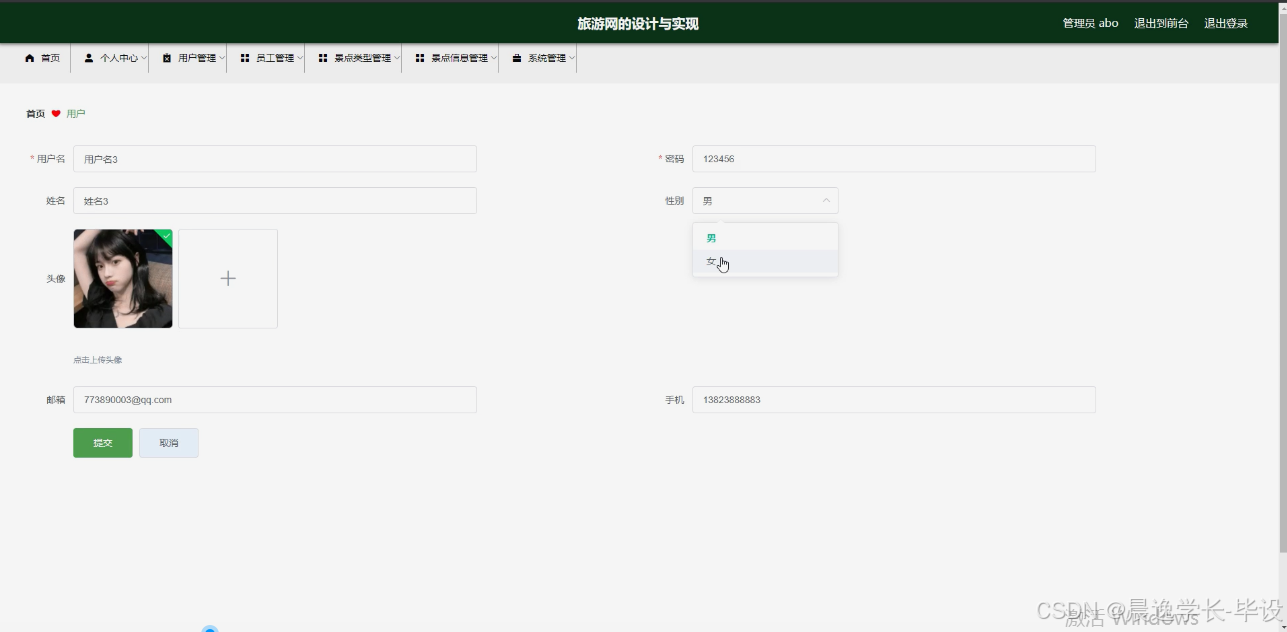Click the green check on avatar thumbnail

(167, 233)
